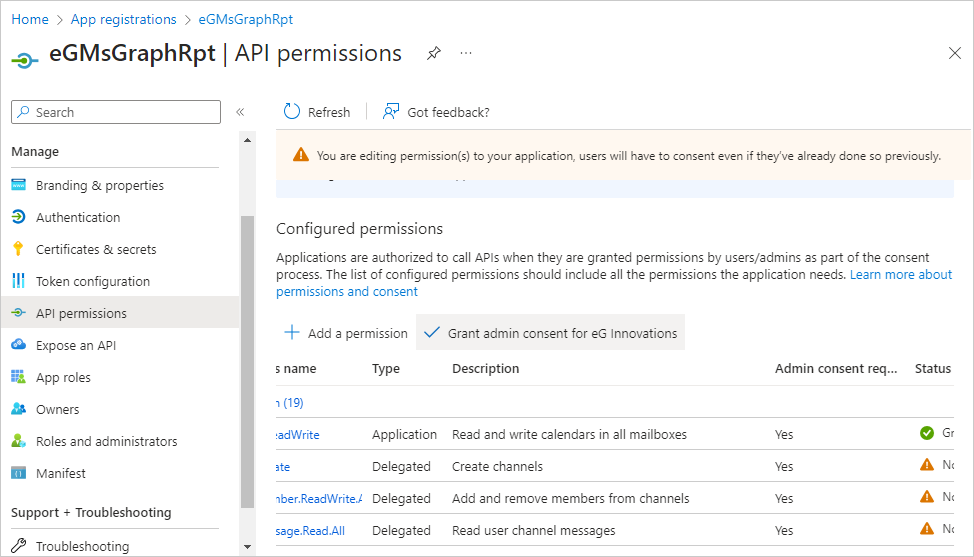Click the eGMsGraphRpt app icon by the title
Screen dimensions: 974x557
[25, 60]
